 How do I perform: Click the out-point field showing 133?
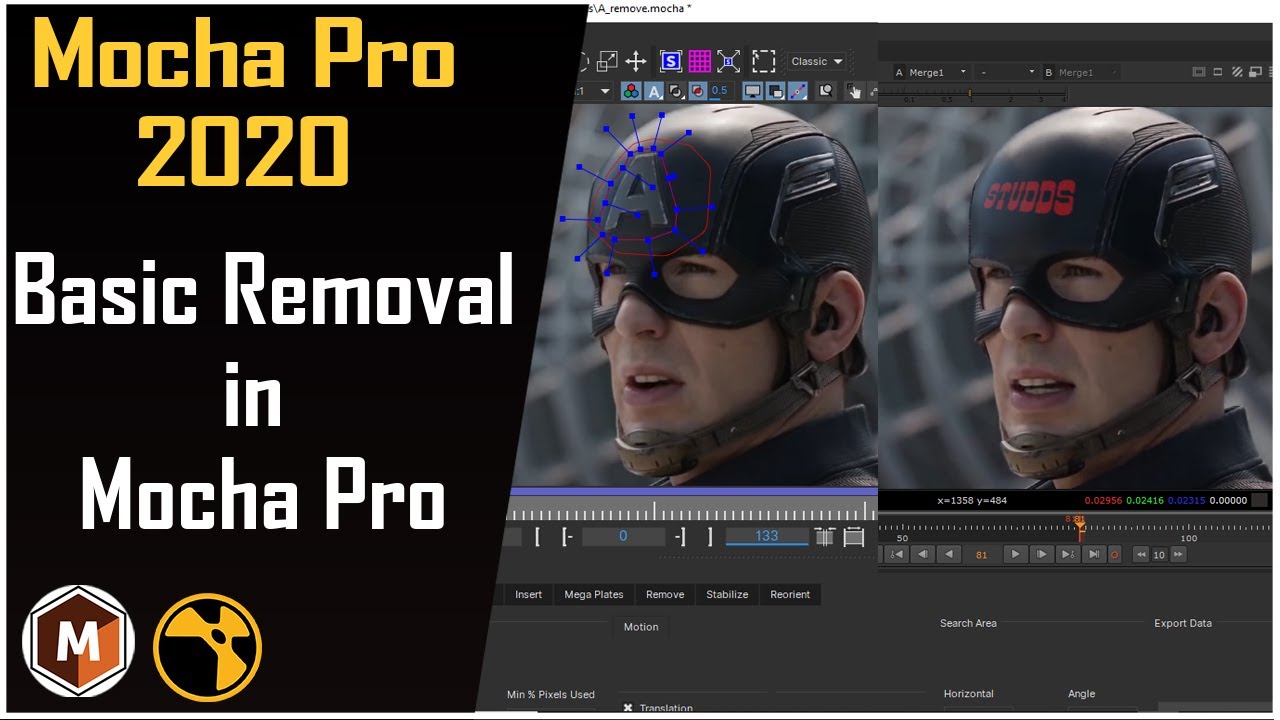coord(767,536)
